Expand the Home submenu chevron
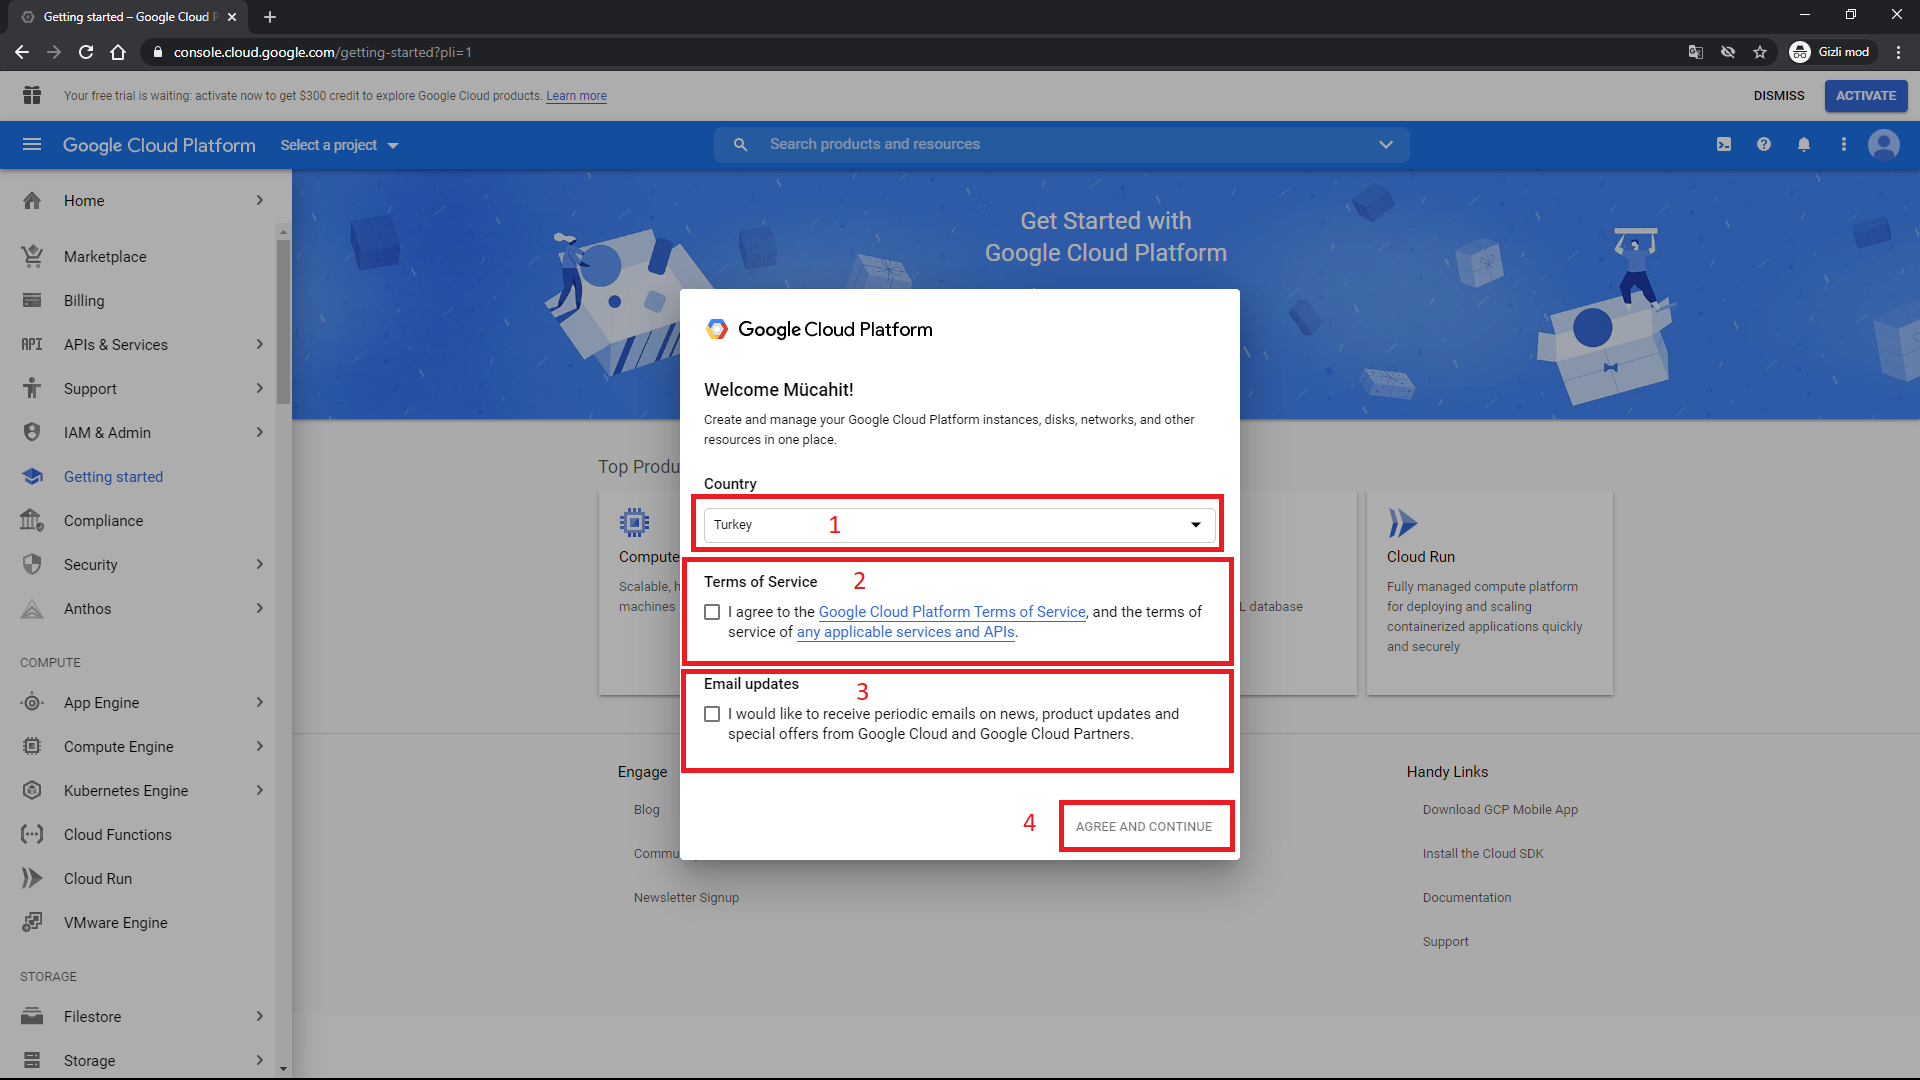 [260, 200]
